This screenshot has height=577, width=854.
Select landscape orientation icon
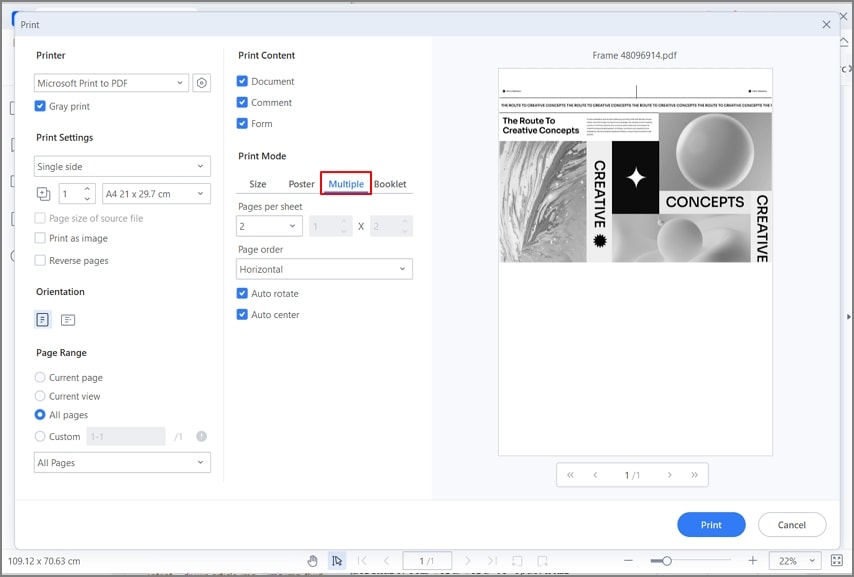point(68,320)
